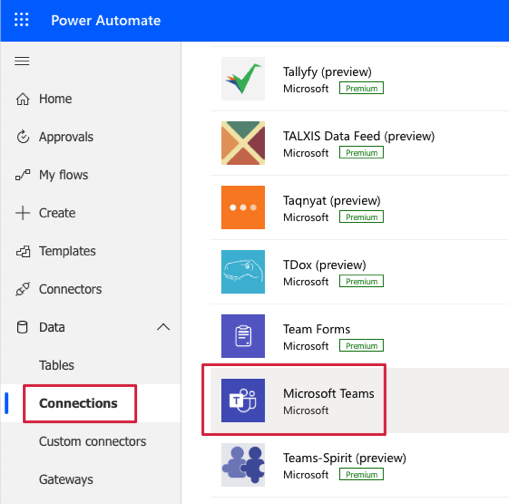Click the orange Taqnyat logo
This screenshot has height=504, width=509.
243,207
